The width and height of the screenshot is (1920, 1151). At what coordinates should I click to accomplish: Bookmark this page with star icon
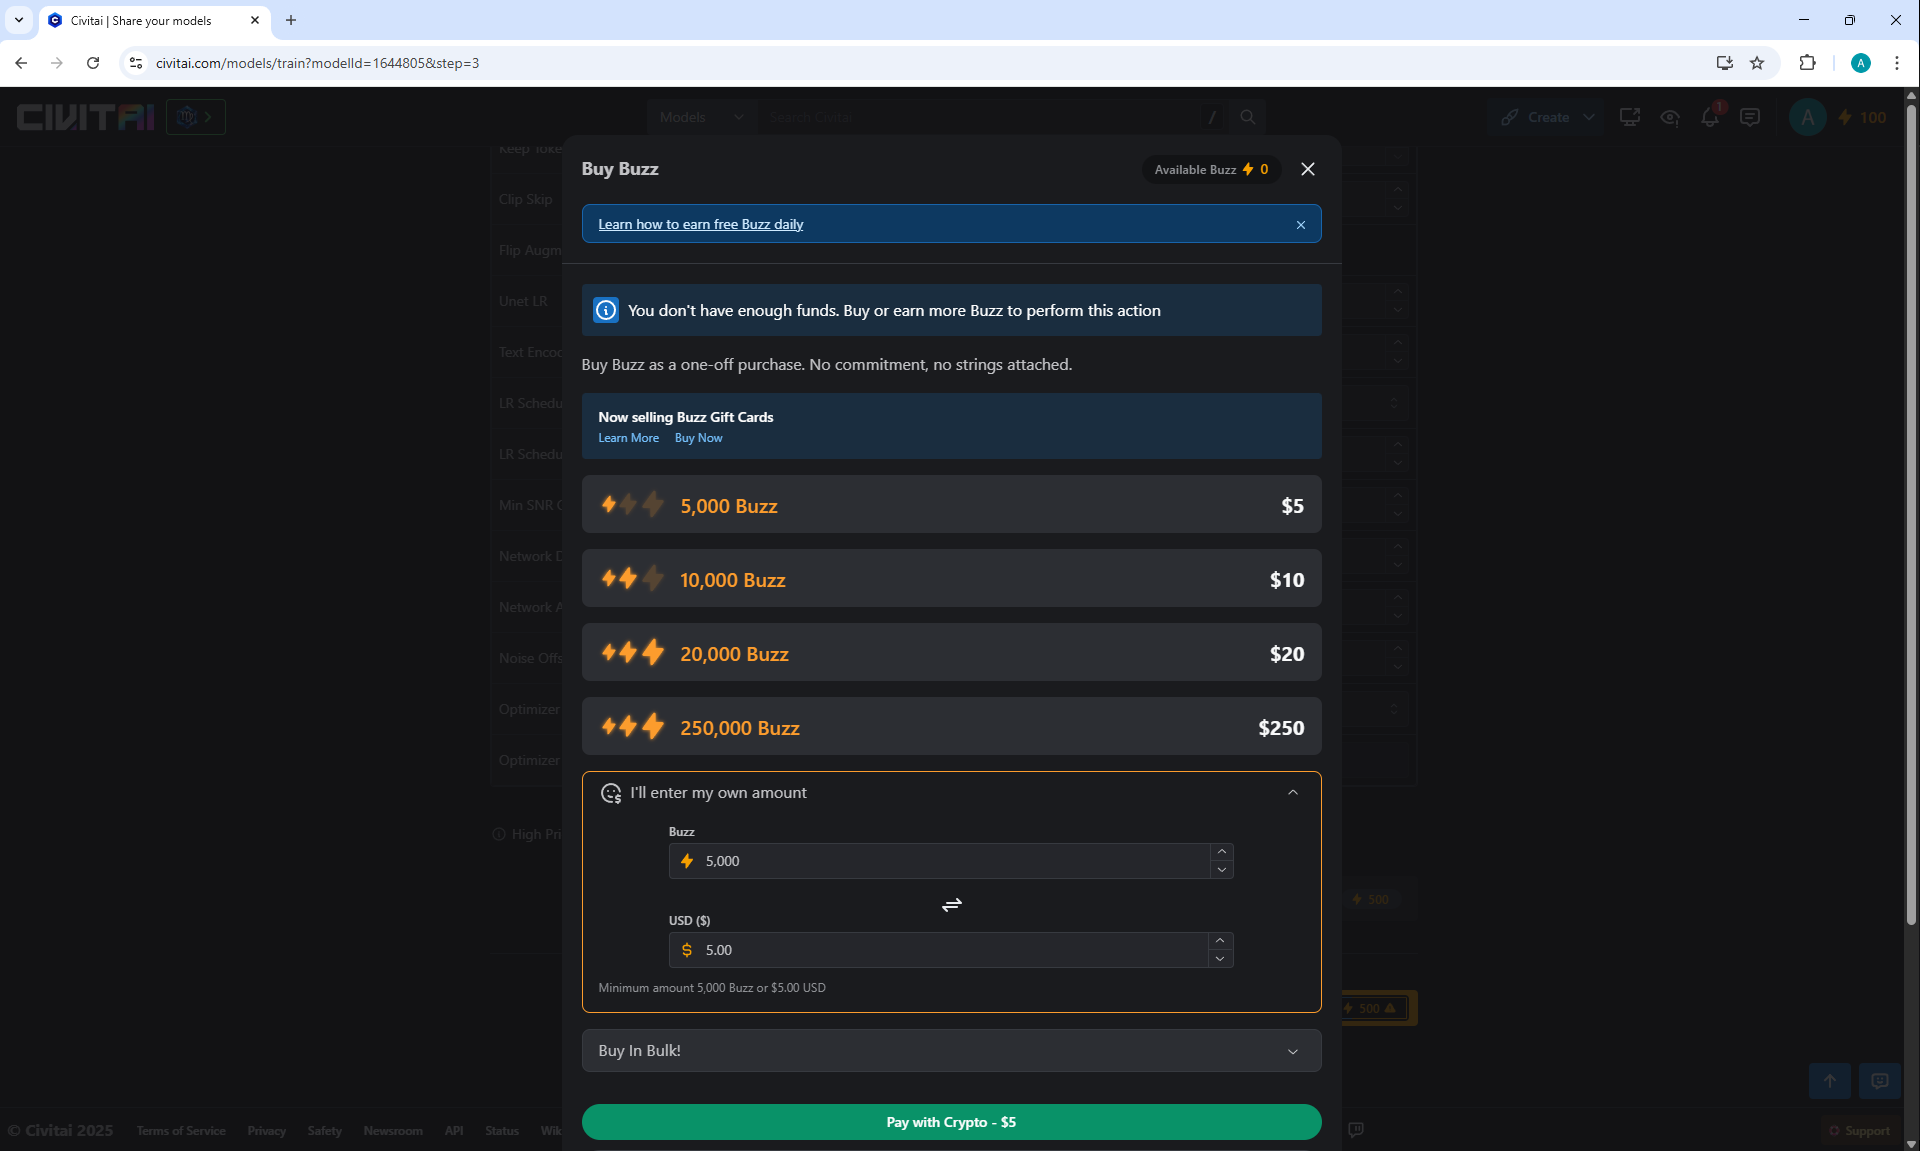(1757, 63)
